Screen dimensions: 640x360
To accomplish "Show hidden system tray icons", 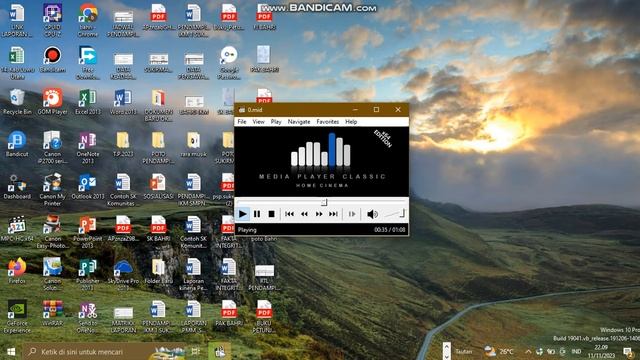I will [x=528, y=351].
